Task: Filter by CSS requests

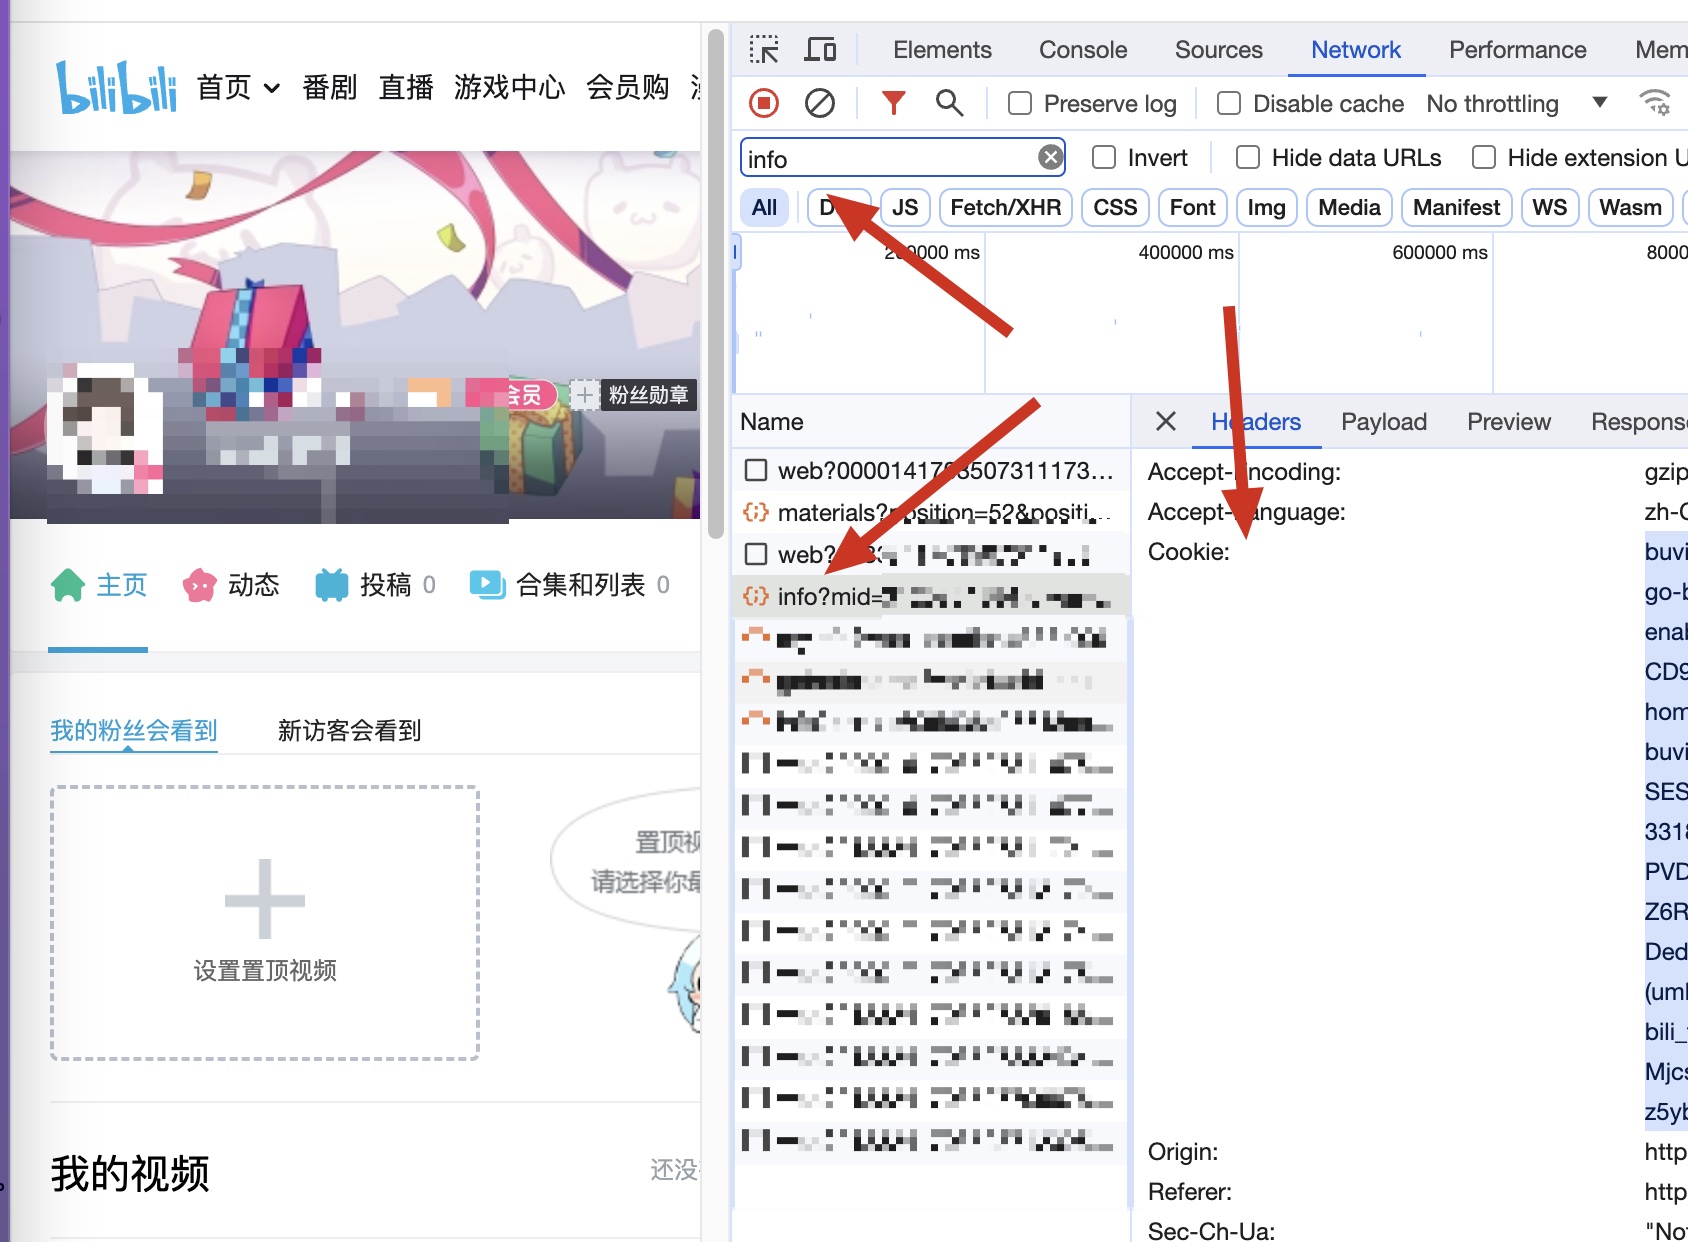Action: 1115,207
